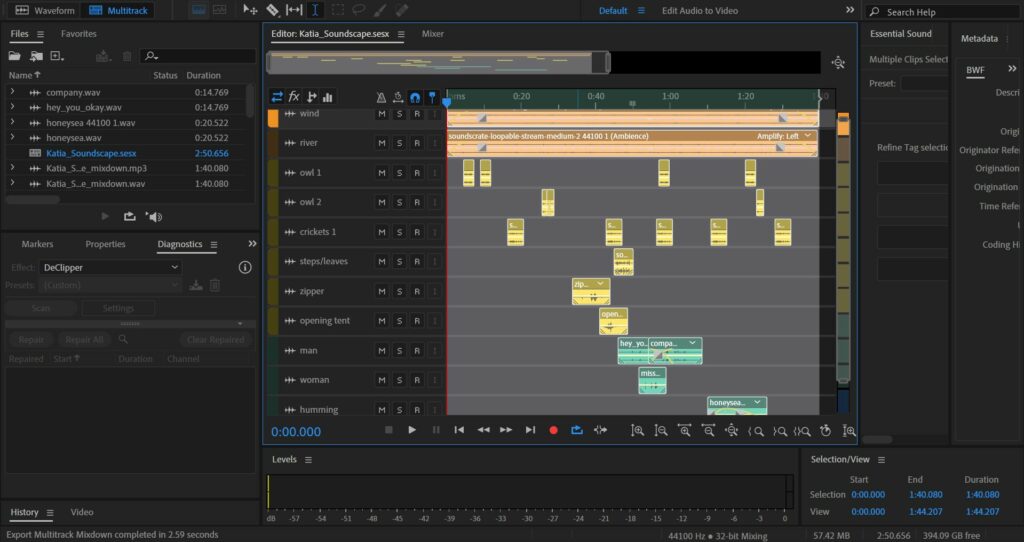Open the fx effects view in editor
The width and height of the screenshot is (1024, 542).
click(x=294, y=97)
